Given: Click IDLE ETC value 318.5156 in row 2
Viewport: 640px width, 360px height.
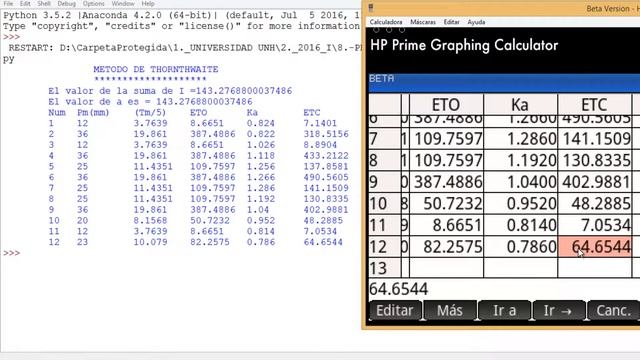Looking at the screenshot, I should pyautogui.click(x=326, y=134).
